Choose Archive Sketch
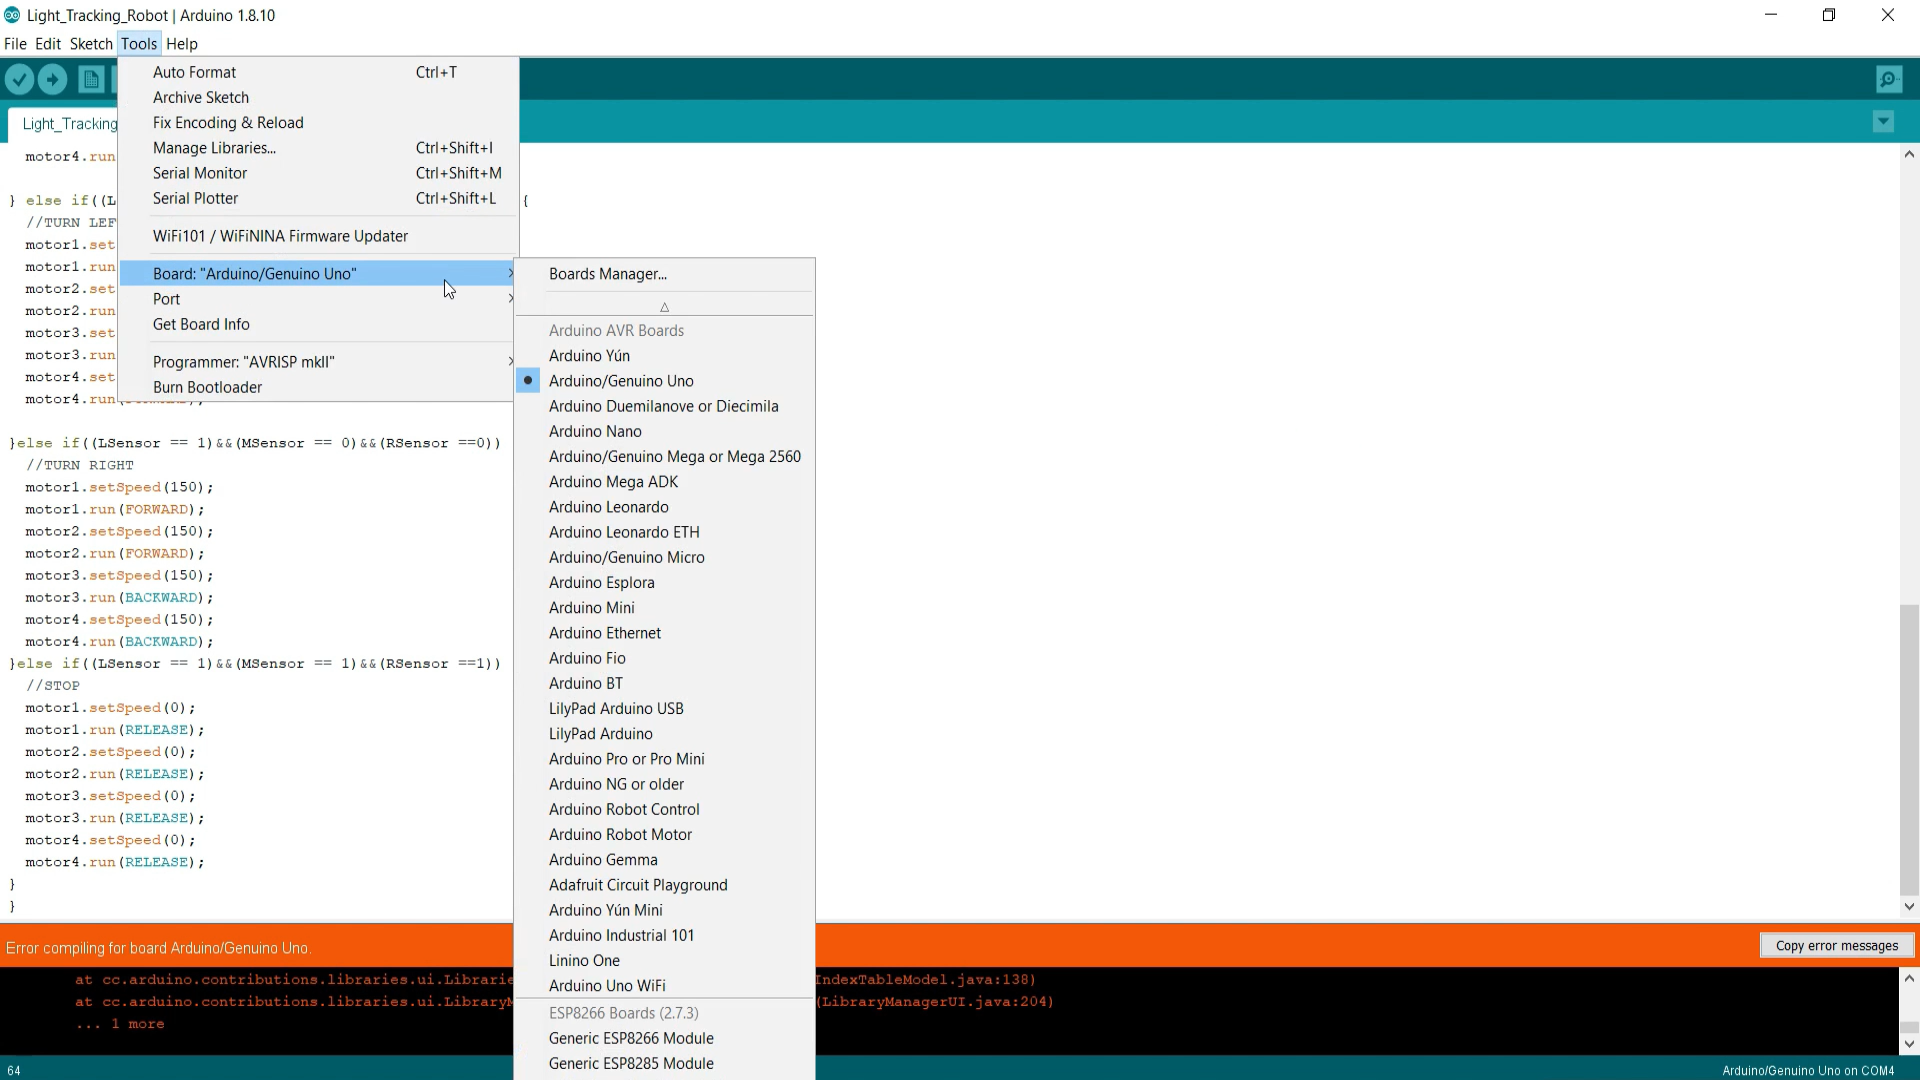This screenshot has width=1920, height=1080. (318, 97)
